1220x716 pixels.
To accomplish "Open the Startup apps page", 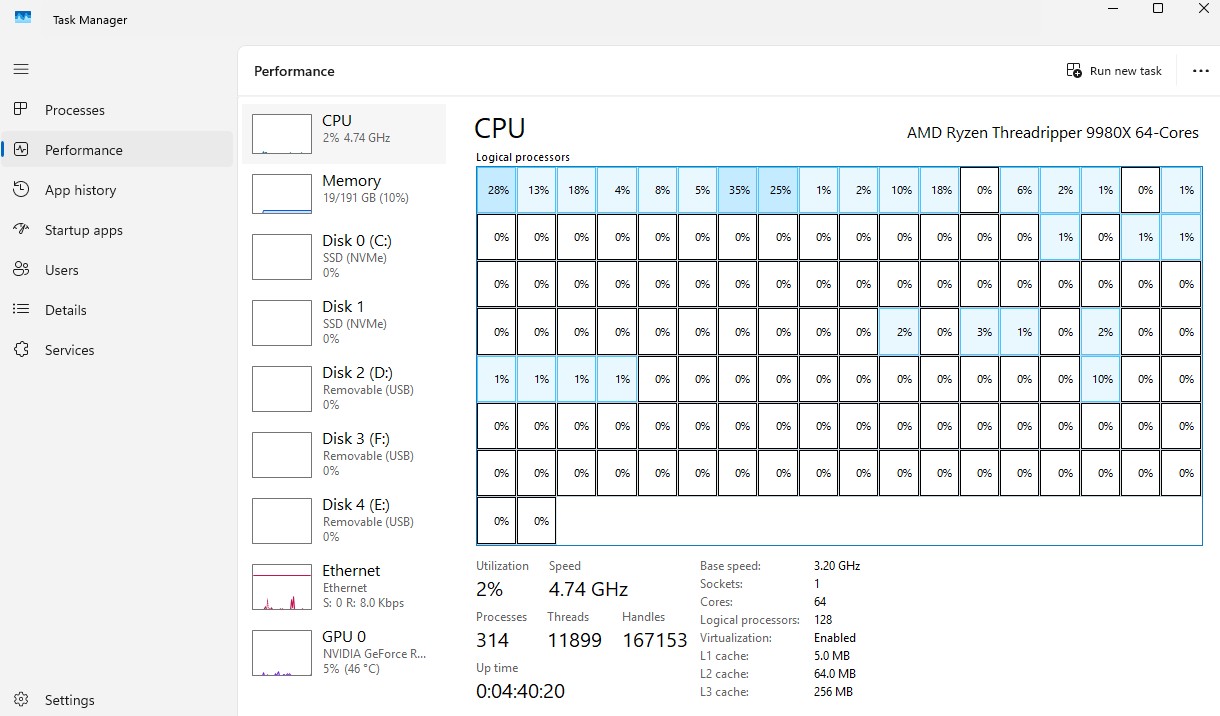I will [x=84, y=230].
